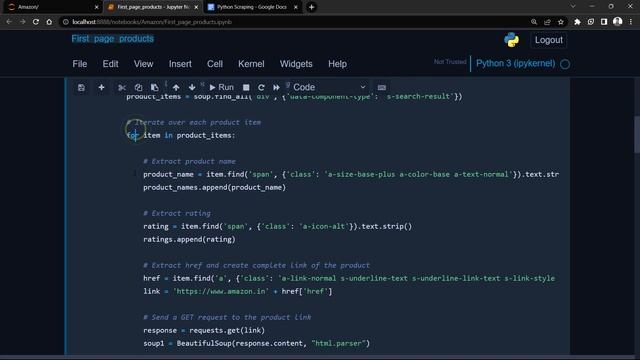Interrupt the kernel with stop icon

pyautogui.click(x=246, y=87)
